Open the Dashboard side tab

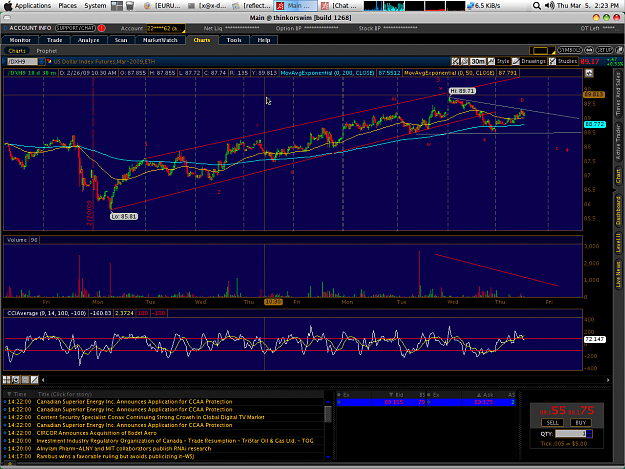click(x=618, y=210)
